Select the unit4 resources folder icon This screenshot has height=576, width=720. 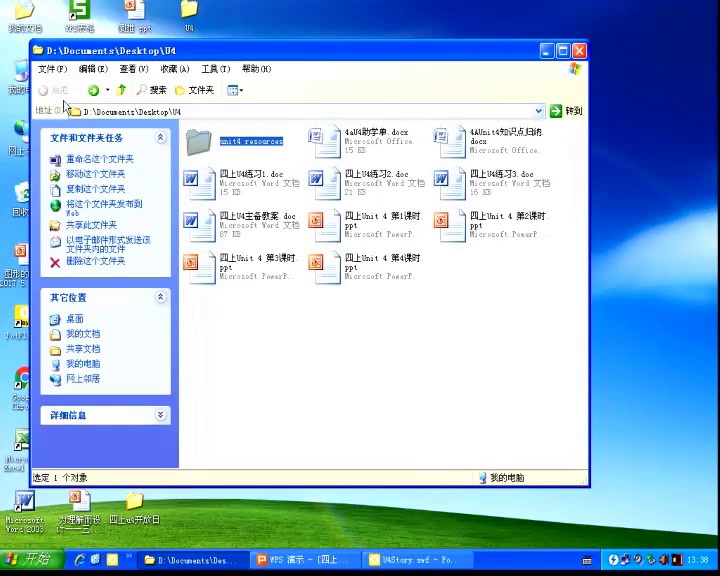[199, 142]
